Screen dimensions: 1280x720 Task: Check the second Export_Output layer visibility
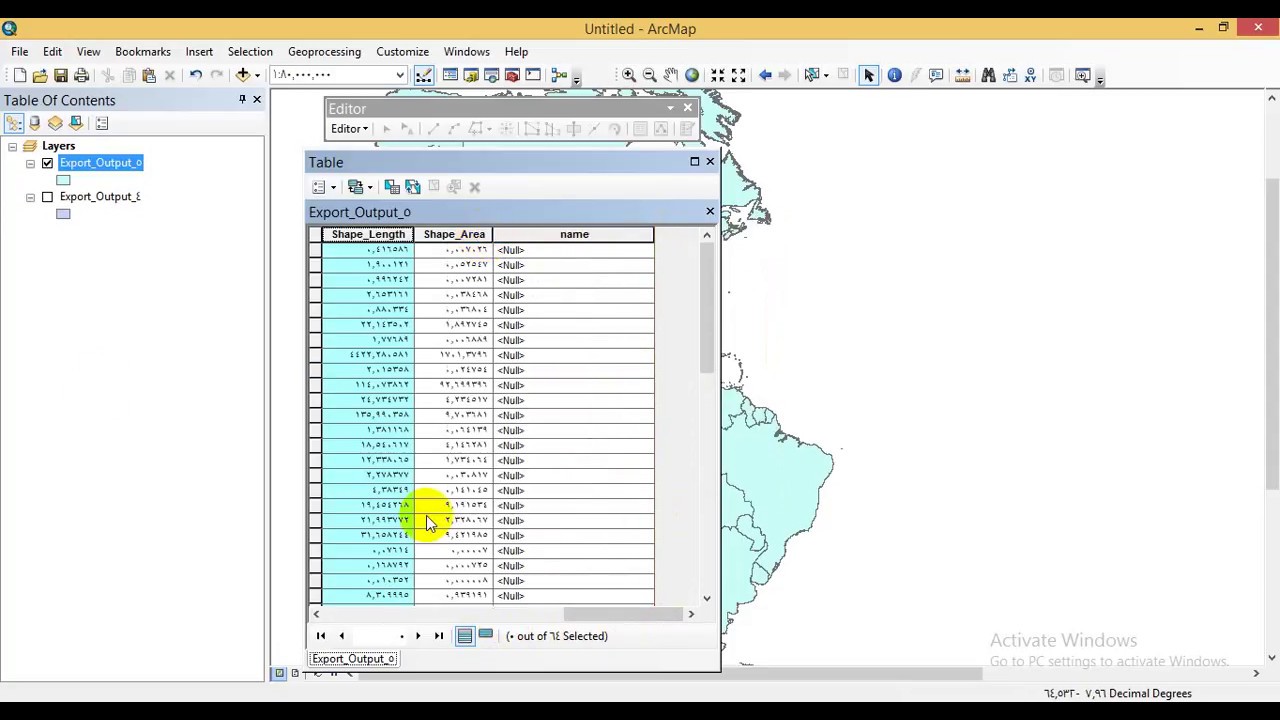[x=47, y=197]
